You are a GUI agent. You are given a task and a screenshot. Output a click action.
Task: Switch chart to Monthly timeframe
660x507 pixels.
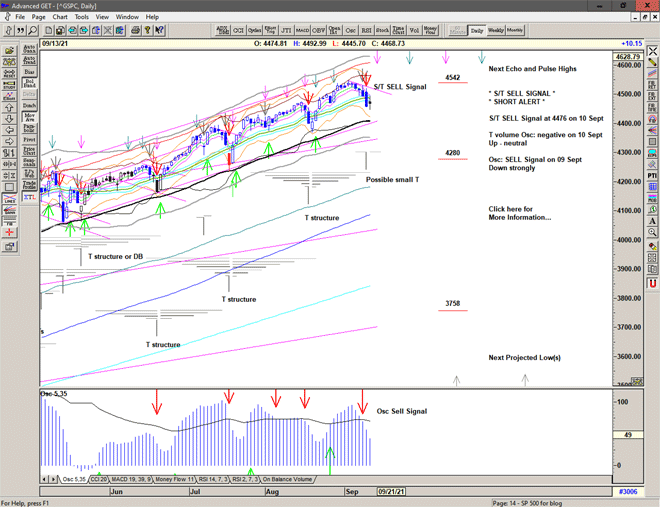coord(515,31)
